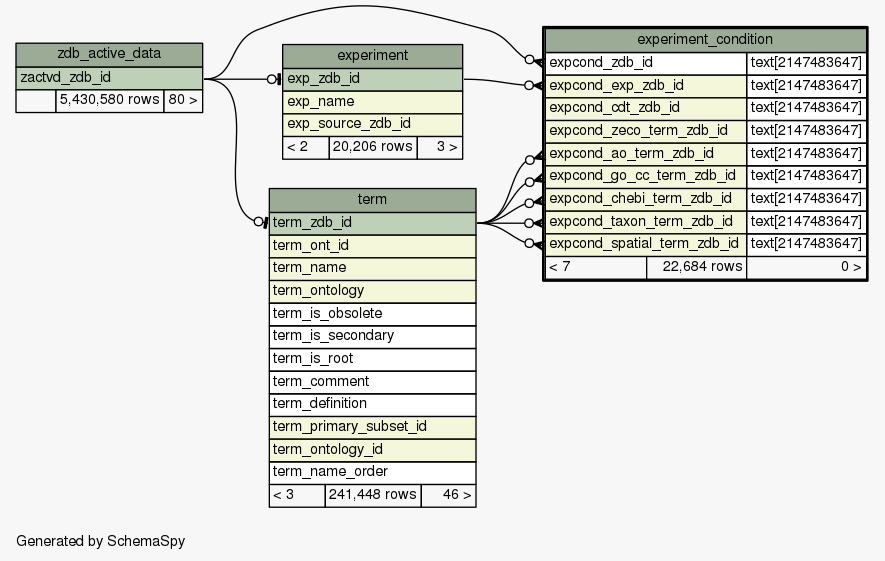Click the '3 >' children count in experiment
Image resolution: width=885 pixels, height=561 pixels.
click(x=439, y=147)
